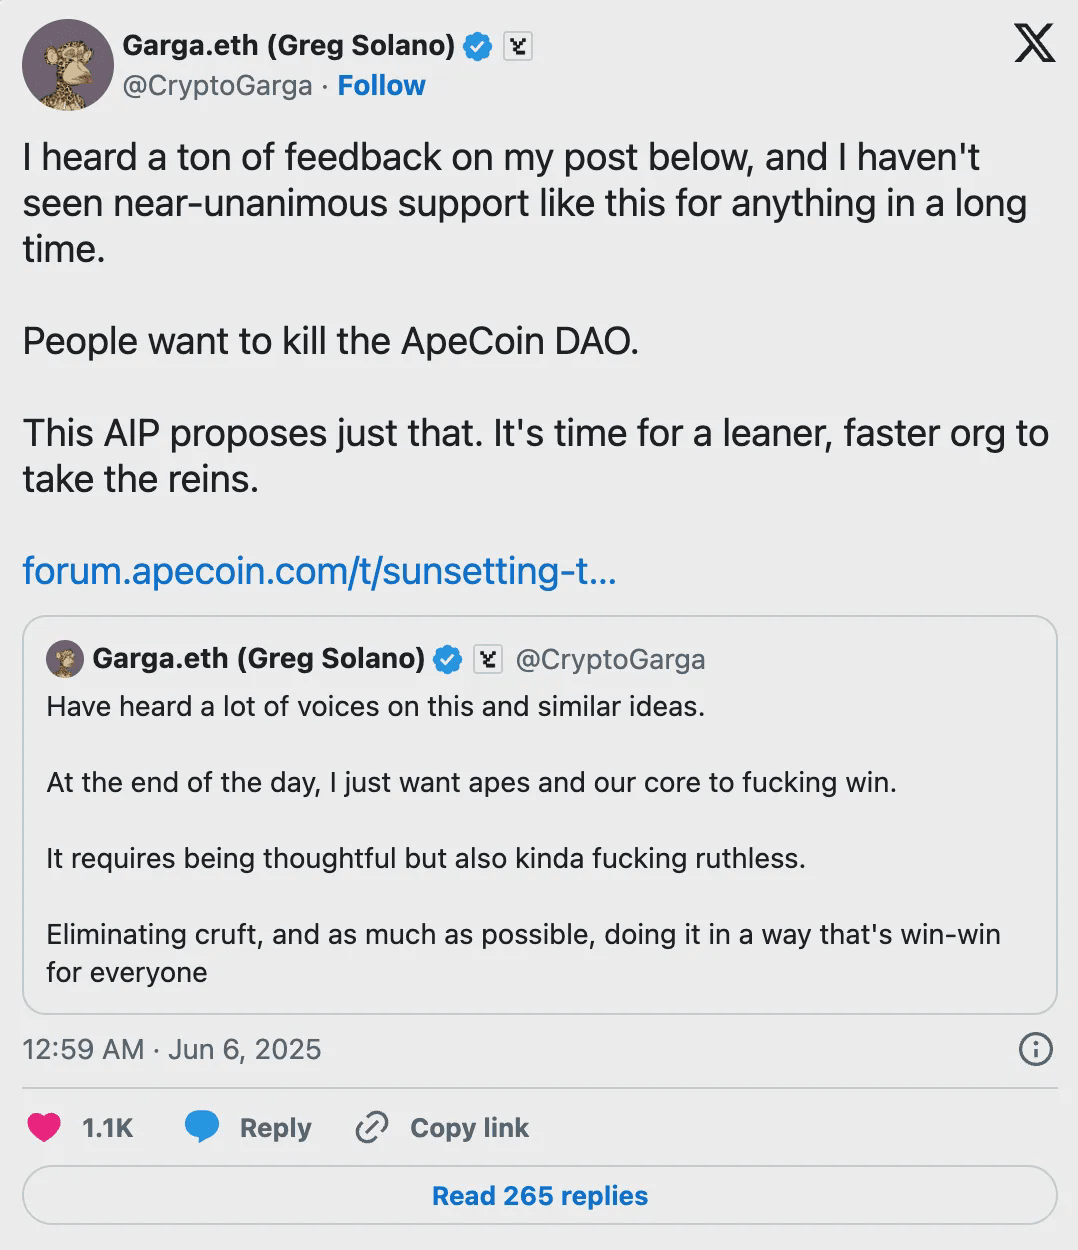Click the blue reply bubble icon

pos(202,1127)
